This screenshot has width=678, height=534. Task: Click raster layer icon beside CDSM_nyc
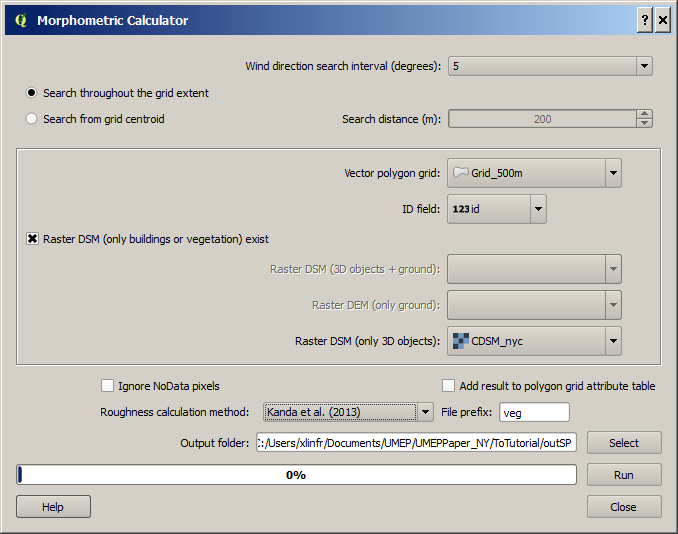461,341
